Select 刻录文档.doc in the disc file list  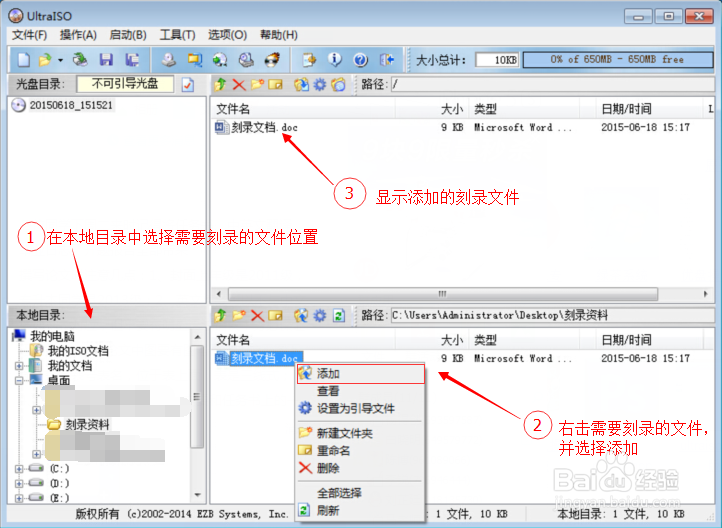264,128
